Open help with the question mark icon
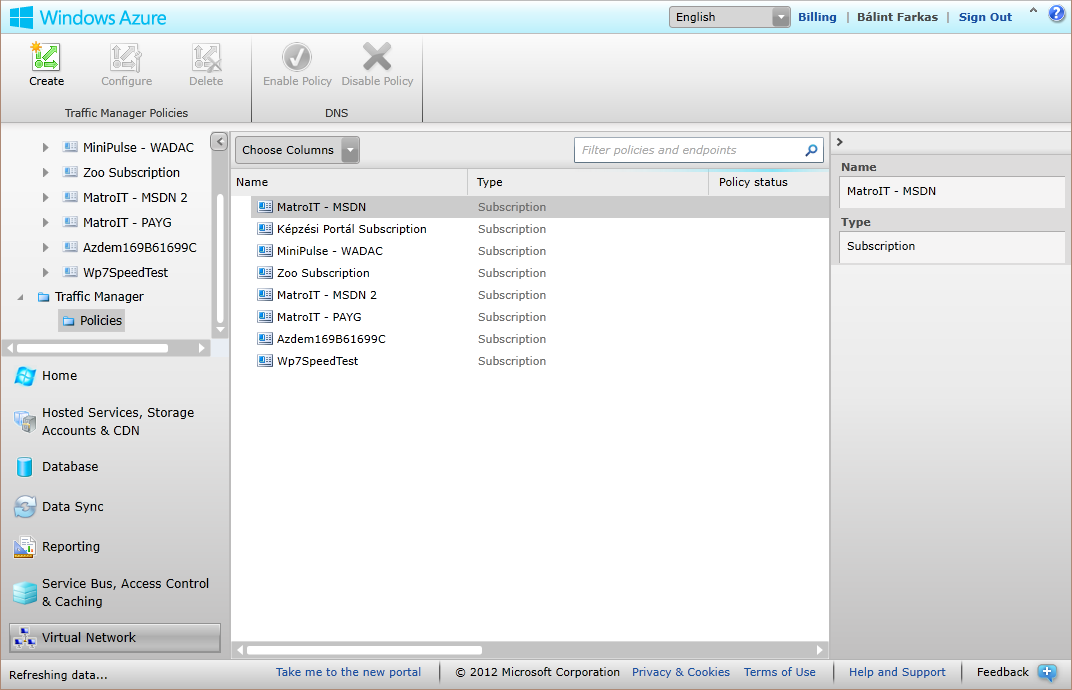 click(x=1057, y=12)
